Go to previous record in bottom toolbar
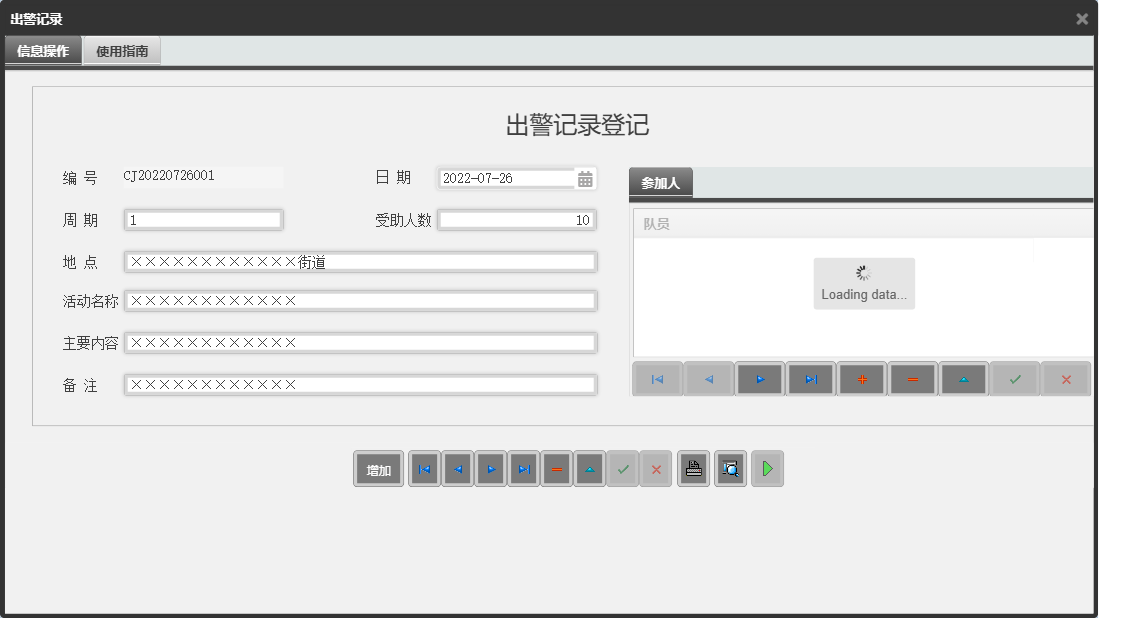This screenshot has width=1134, height=618. 458,470
